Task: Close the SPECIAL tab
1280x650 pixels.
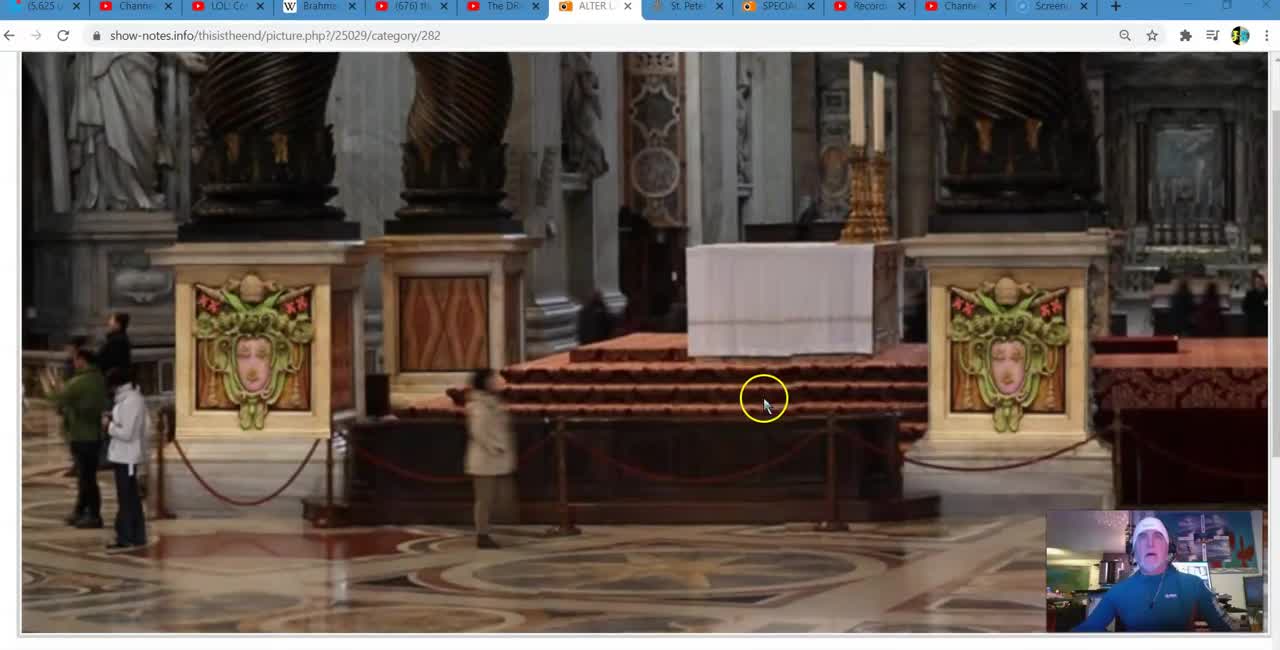Action: tap(811, 6)
